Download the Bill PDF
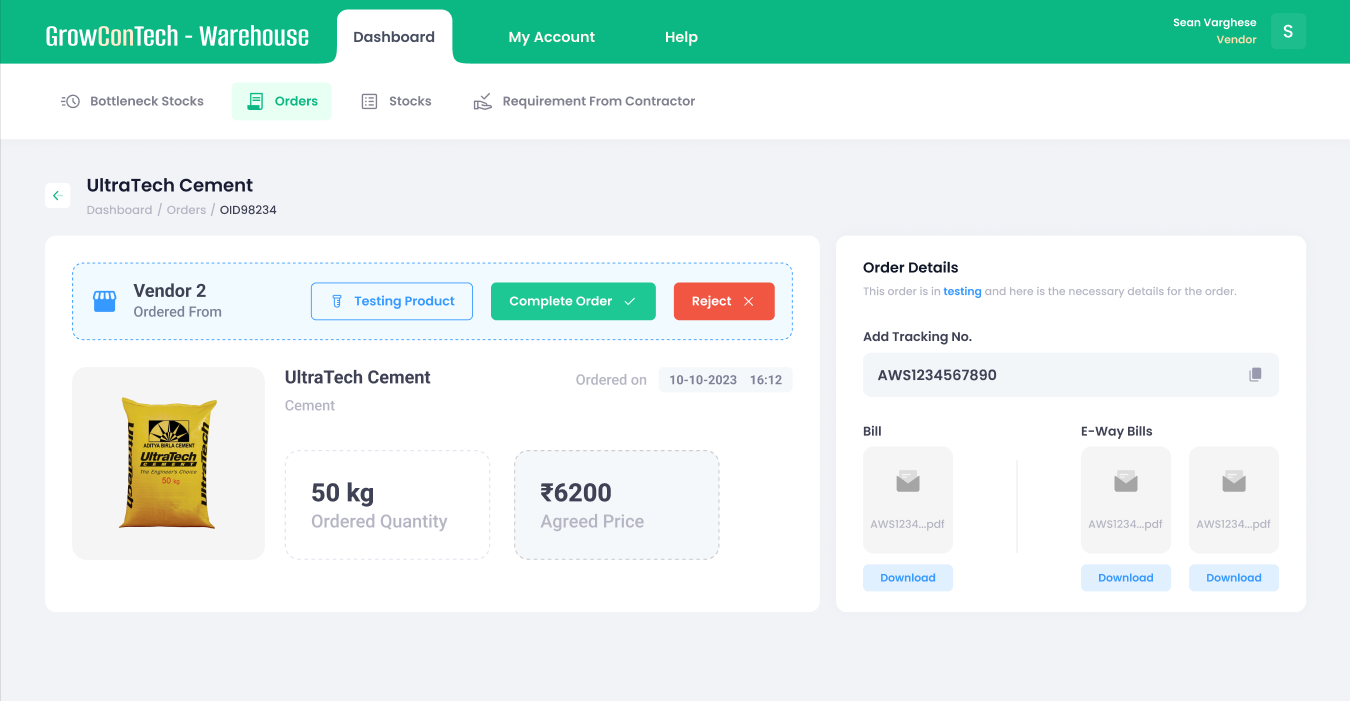This screenshot has width=1350, height=701. tap(908, 578)
